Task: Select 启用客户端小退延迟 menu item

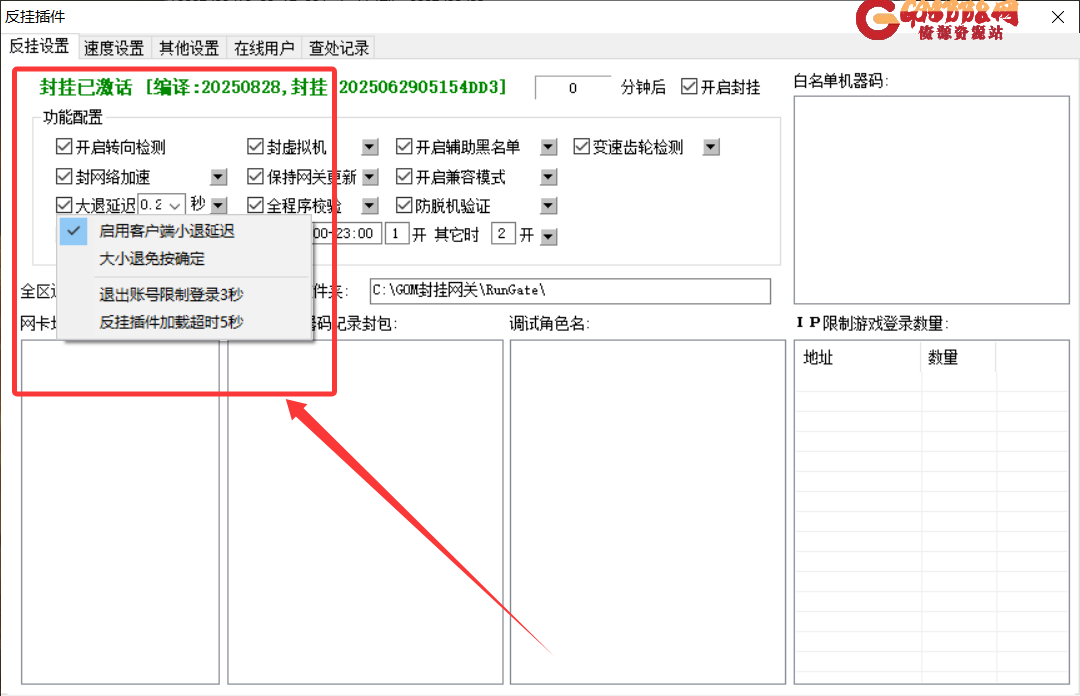Action: 167,231
